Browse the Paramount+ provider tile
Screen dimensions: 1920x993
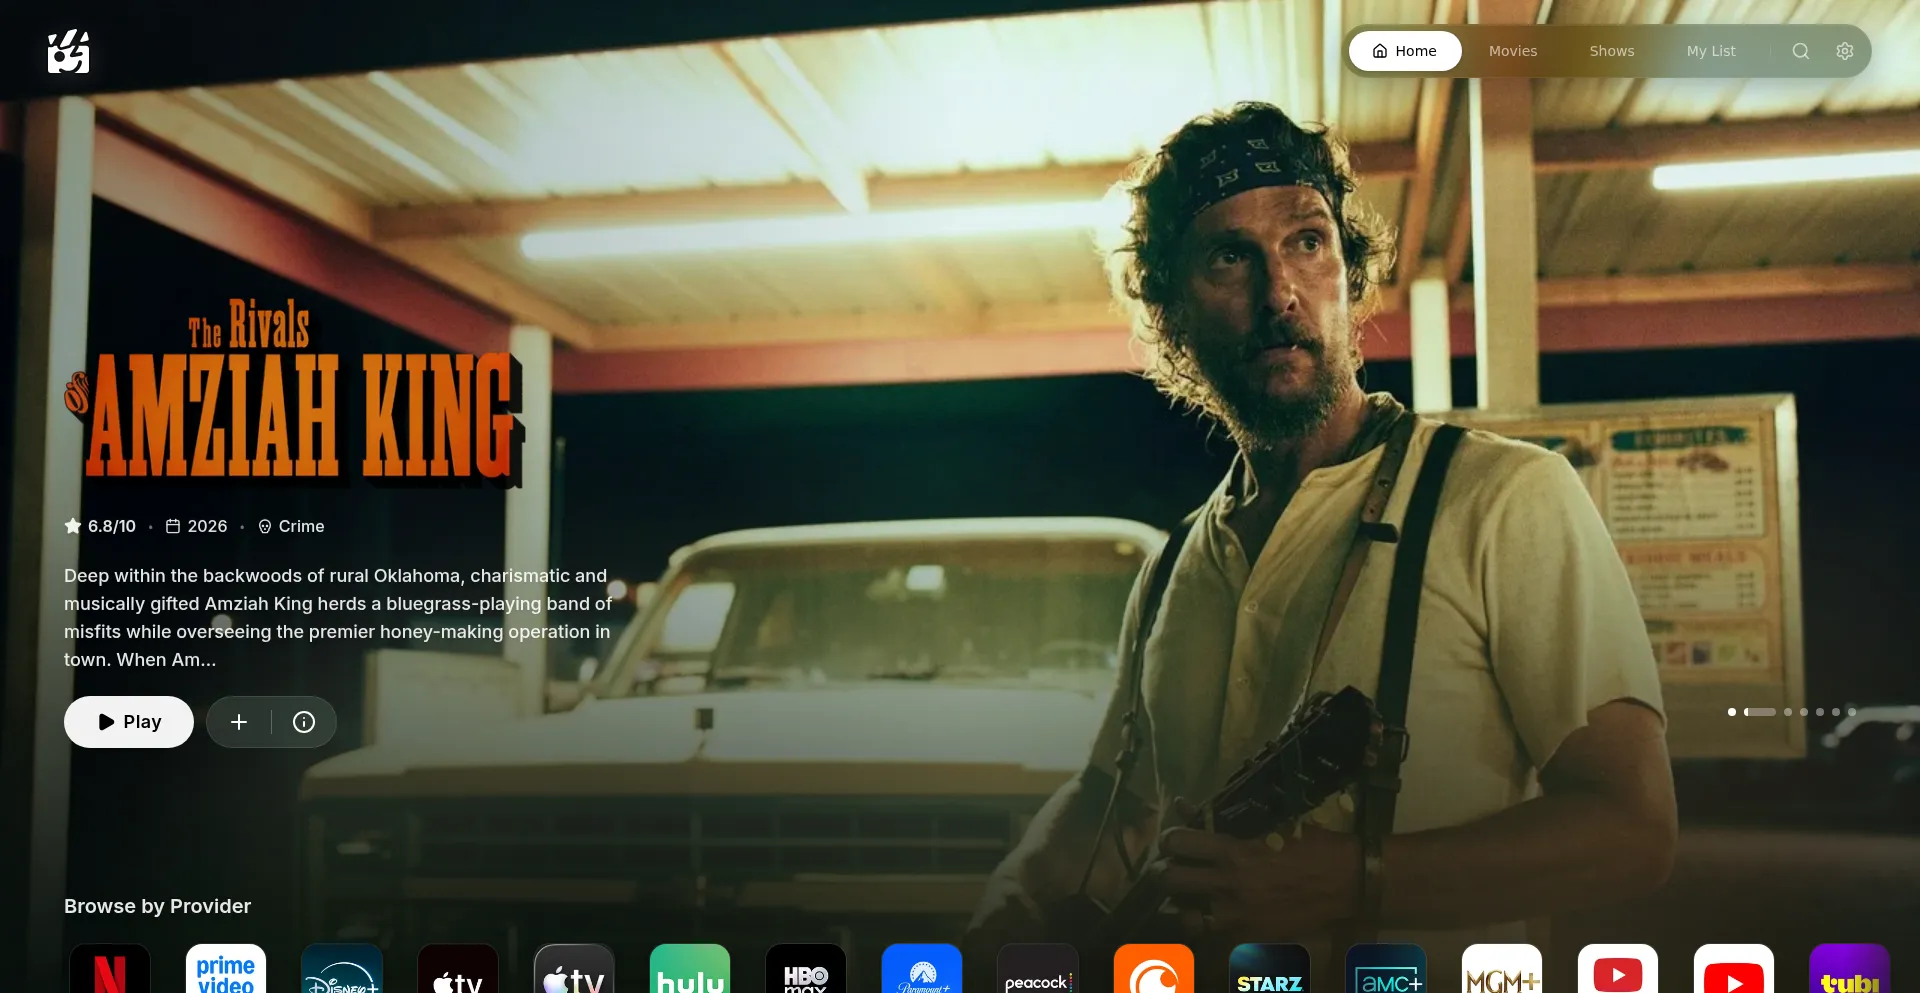(x=922, y=968)
